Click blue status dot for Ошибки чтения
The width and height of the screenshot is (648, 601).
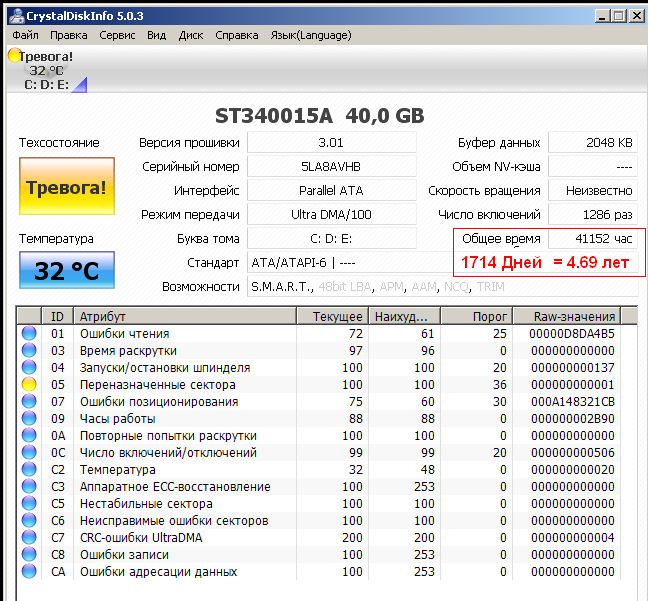tap(29, 333)
